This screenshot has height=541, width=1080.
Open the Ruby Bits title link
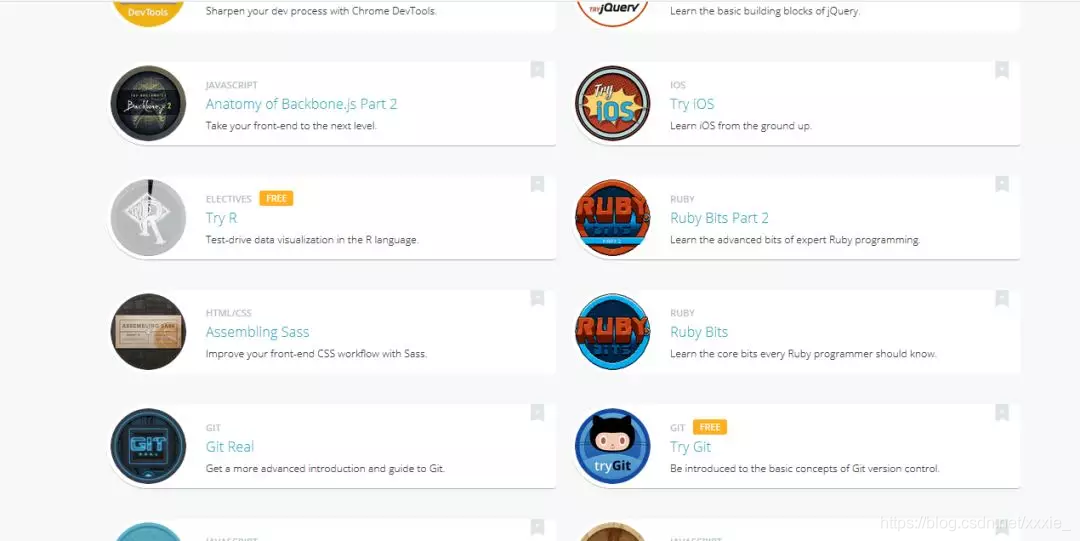pyautogui.click(x=699, y=332)
